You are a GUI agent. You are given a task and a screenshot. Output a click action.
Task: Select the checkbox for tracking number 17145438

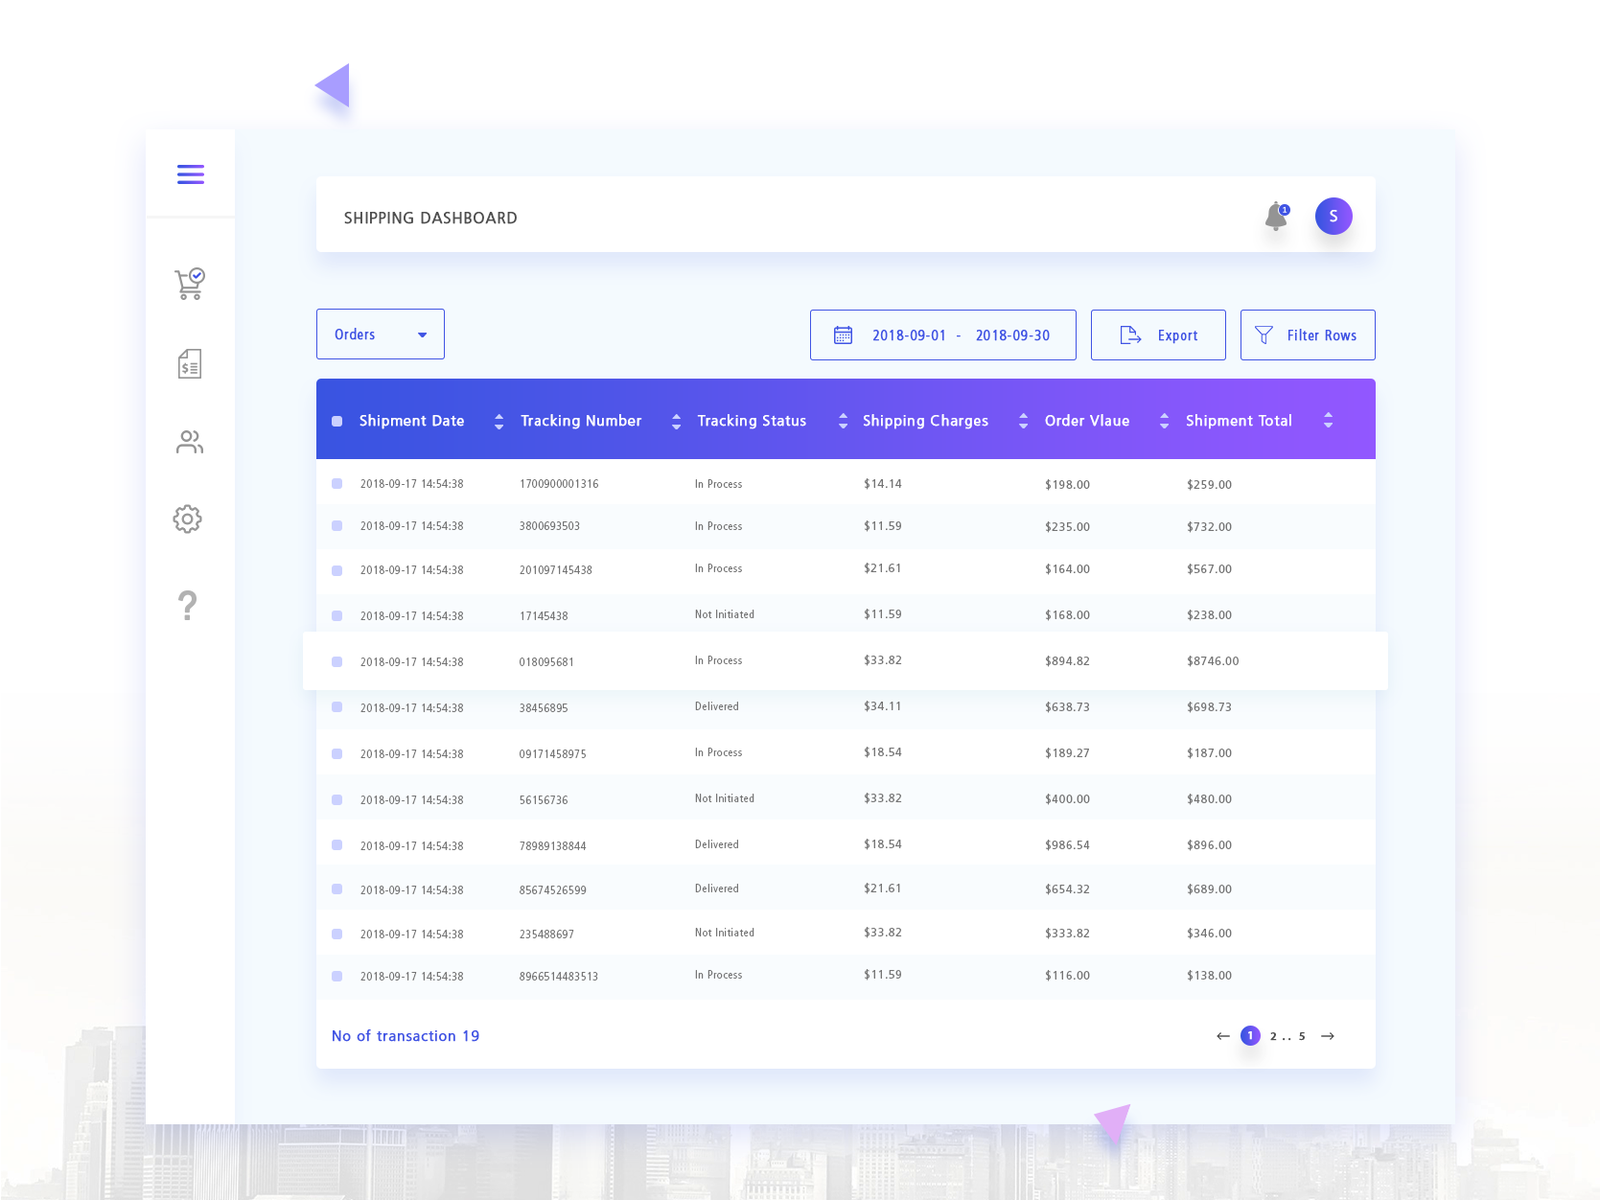[x=337, y=615]
